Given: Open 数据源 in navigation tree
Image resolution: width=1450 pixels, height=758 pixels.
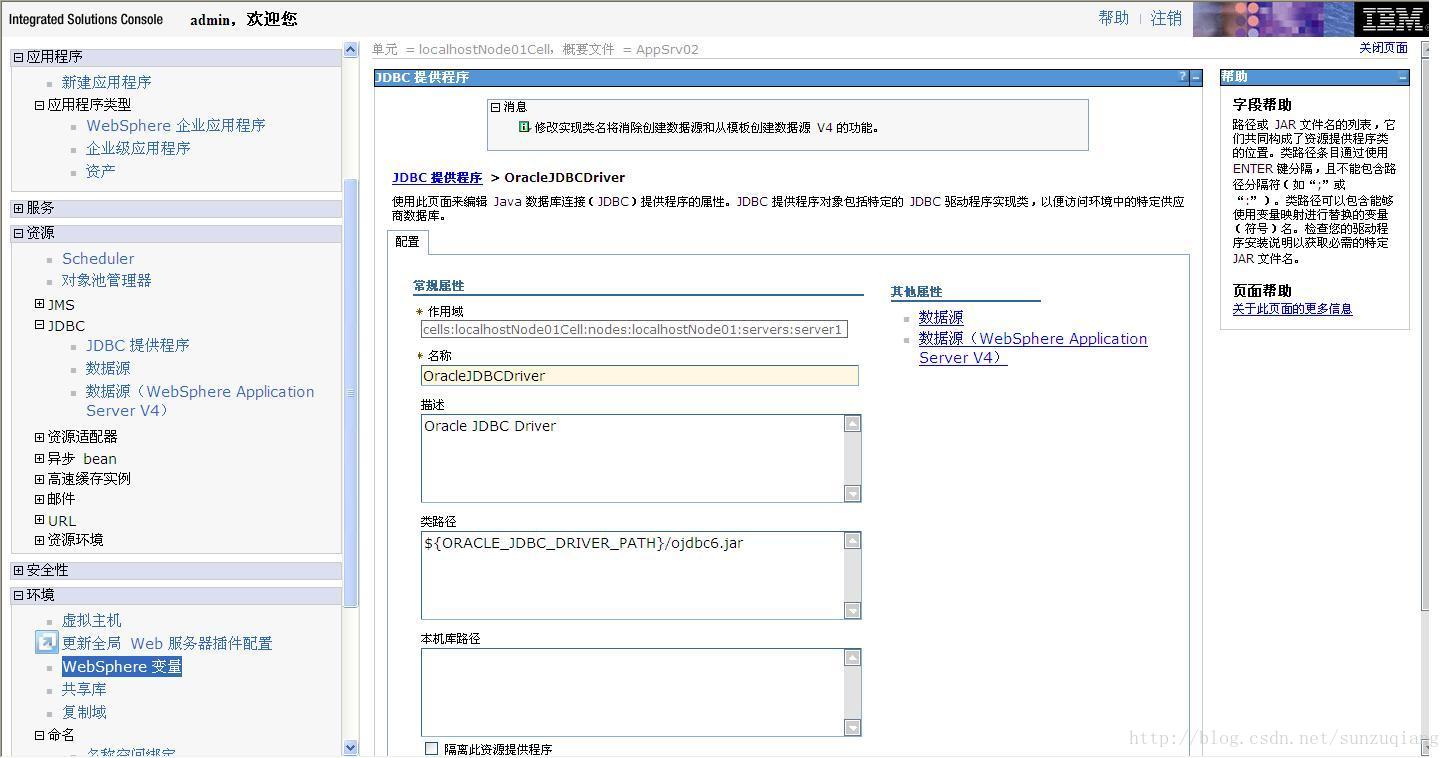Looking at the screenshot, I should coord(108,368).
